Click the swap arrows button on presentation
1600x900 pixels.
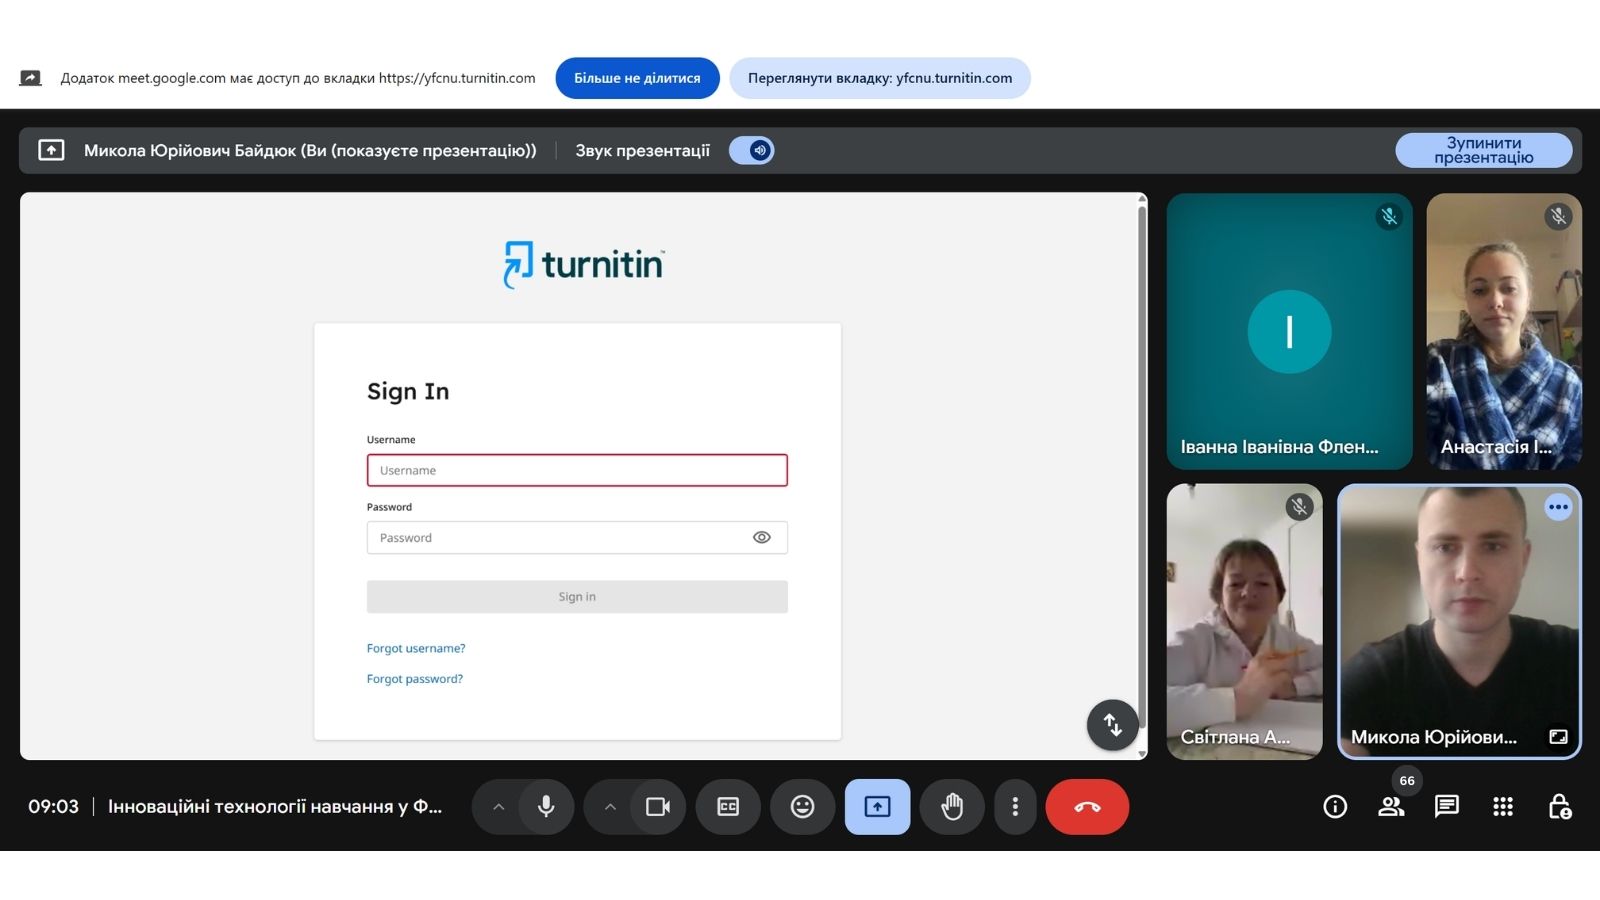click(1112, 725)
